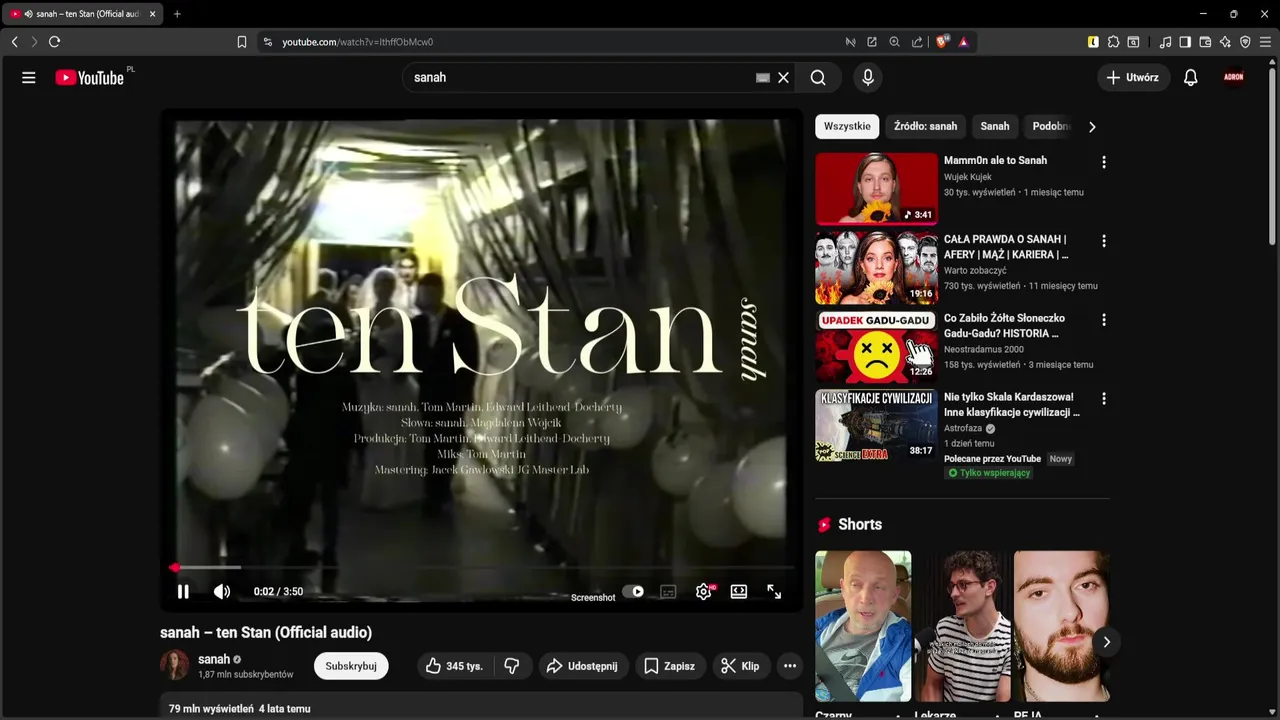
Task: Open the notifications bell
Action: tap(1191, 78)
